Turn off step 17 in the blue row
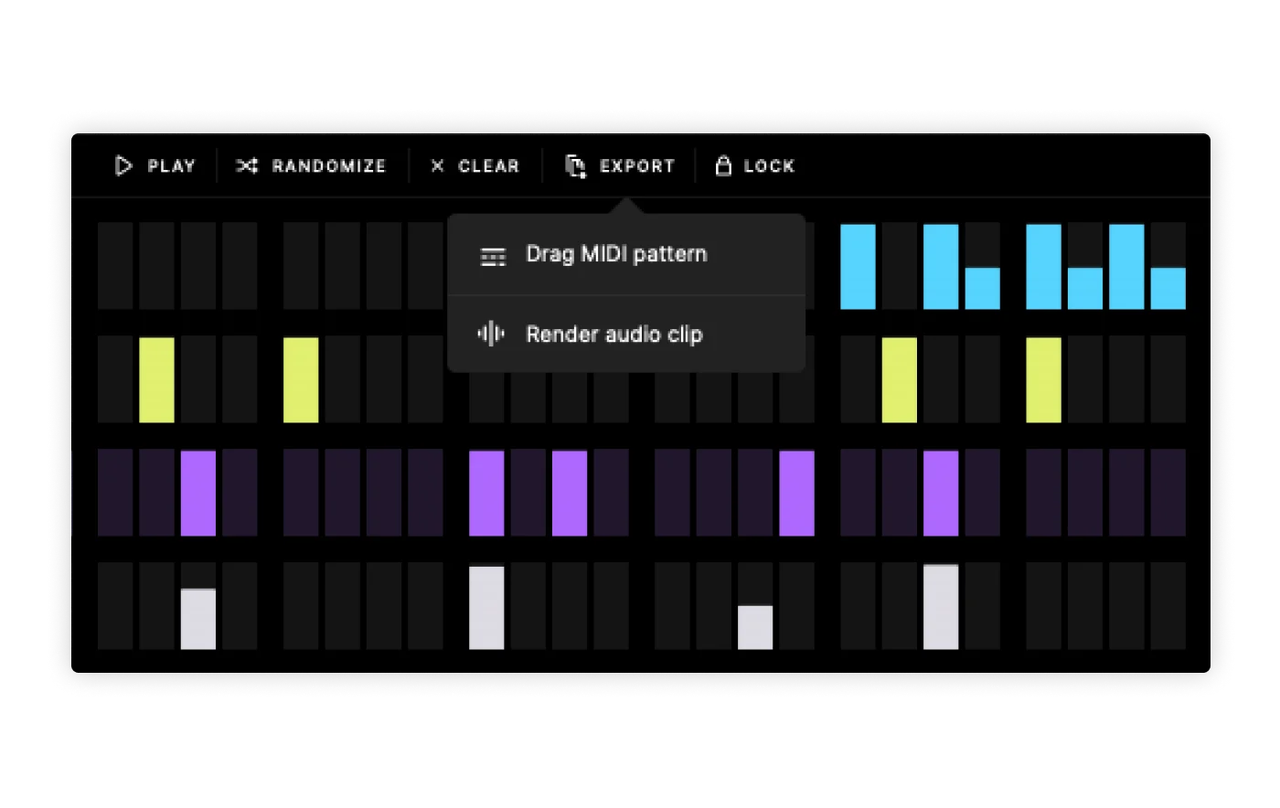1280x808 pixels. (858, 266)
